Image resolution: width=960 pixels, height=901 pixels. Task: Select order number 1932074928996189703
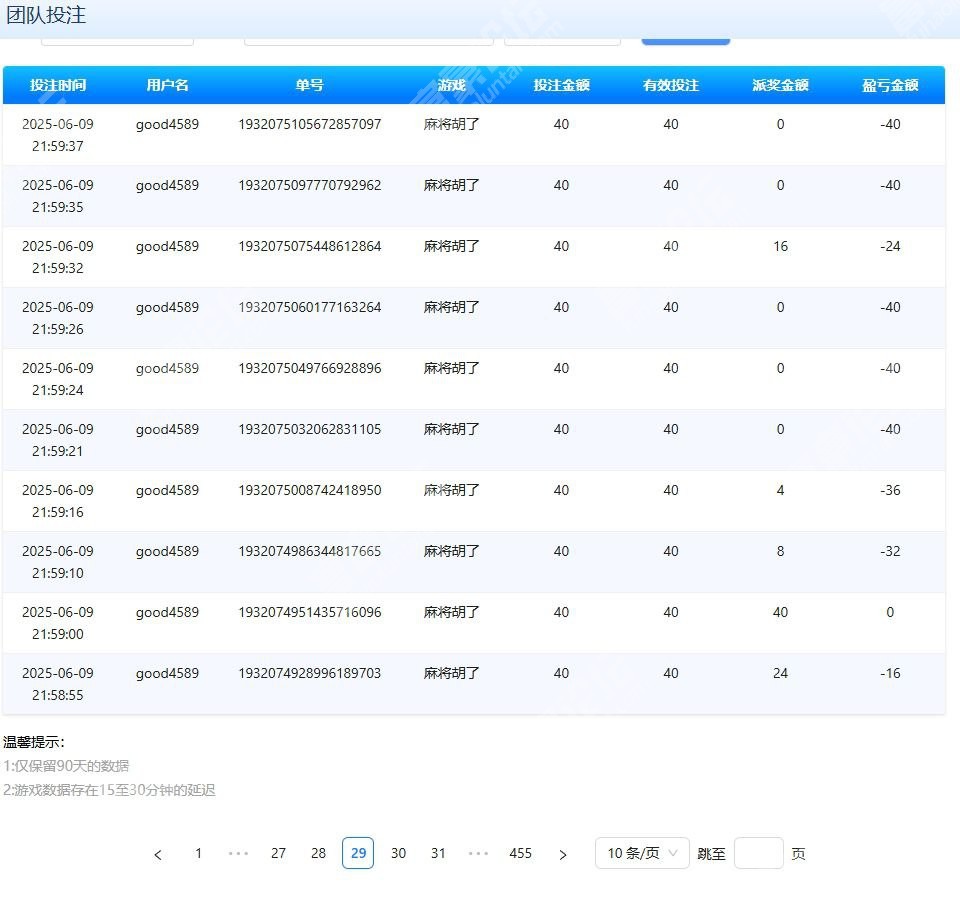coord(310,673)
